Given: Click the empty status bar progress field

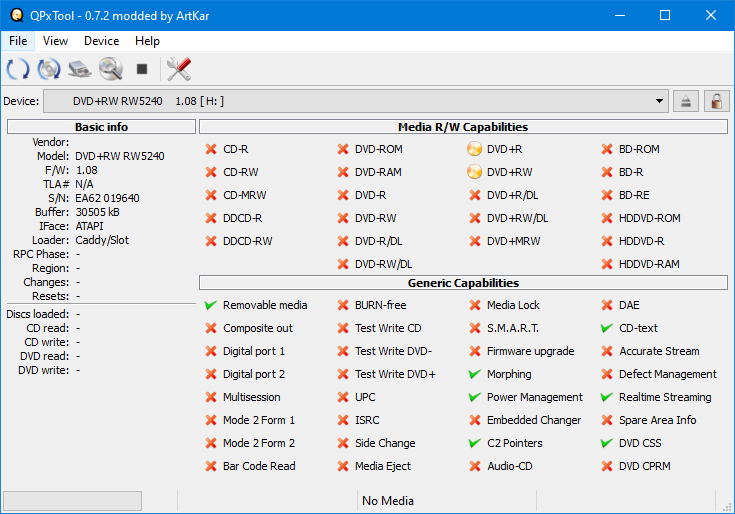Looking at the screenshot, I should tap(72, 501).
